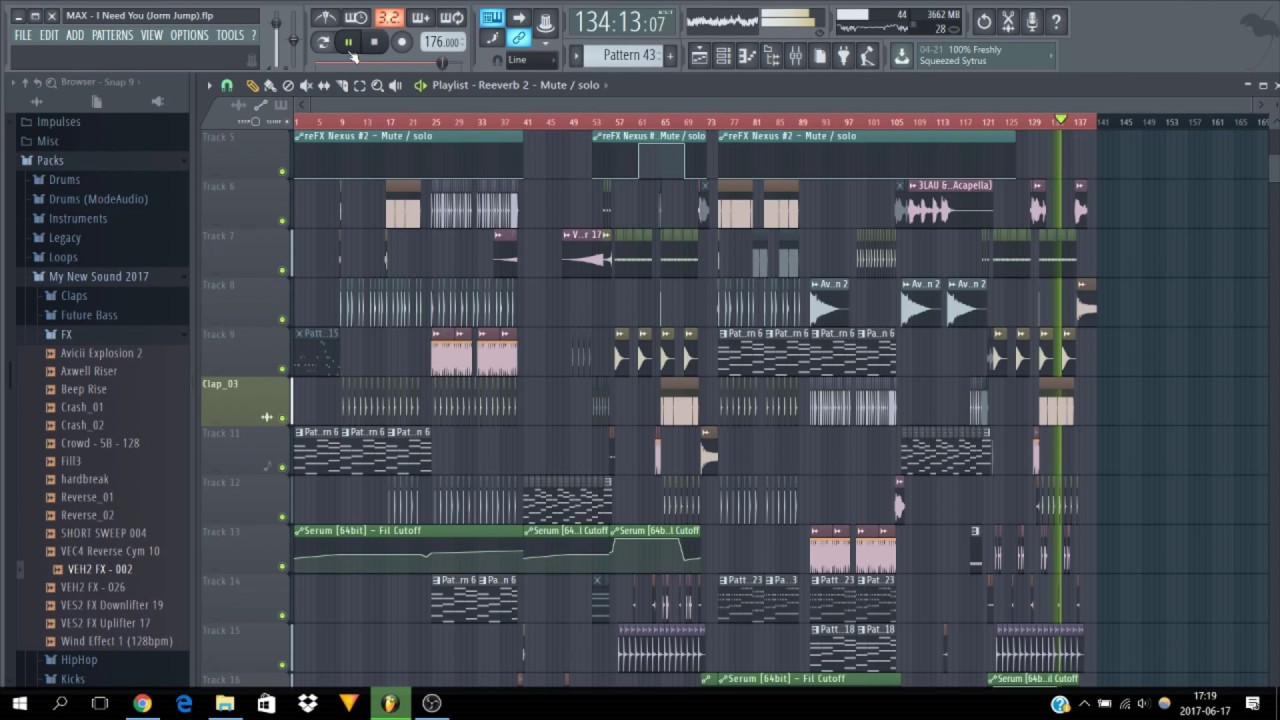Open the ADD menu
The image size is (1280, 720).
75,35
